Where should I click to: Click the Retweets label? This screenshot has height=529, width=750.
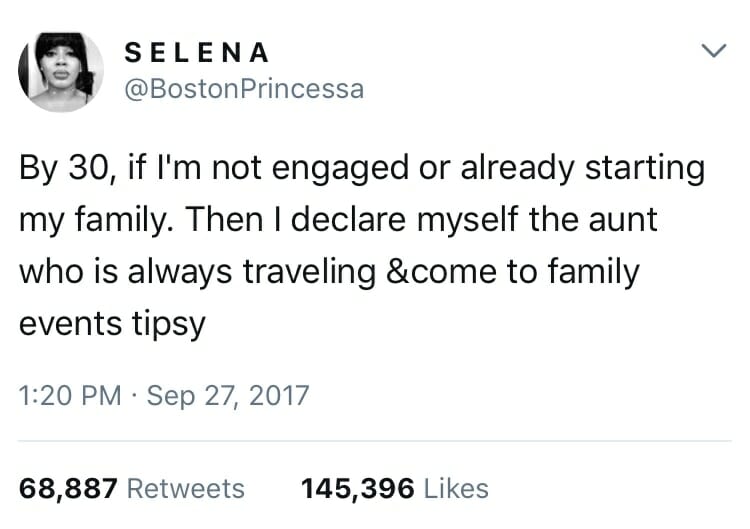click(x=187, y=488)
